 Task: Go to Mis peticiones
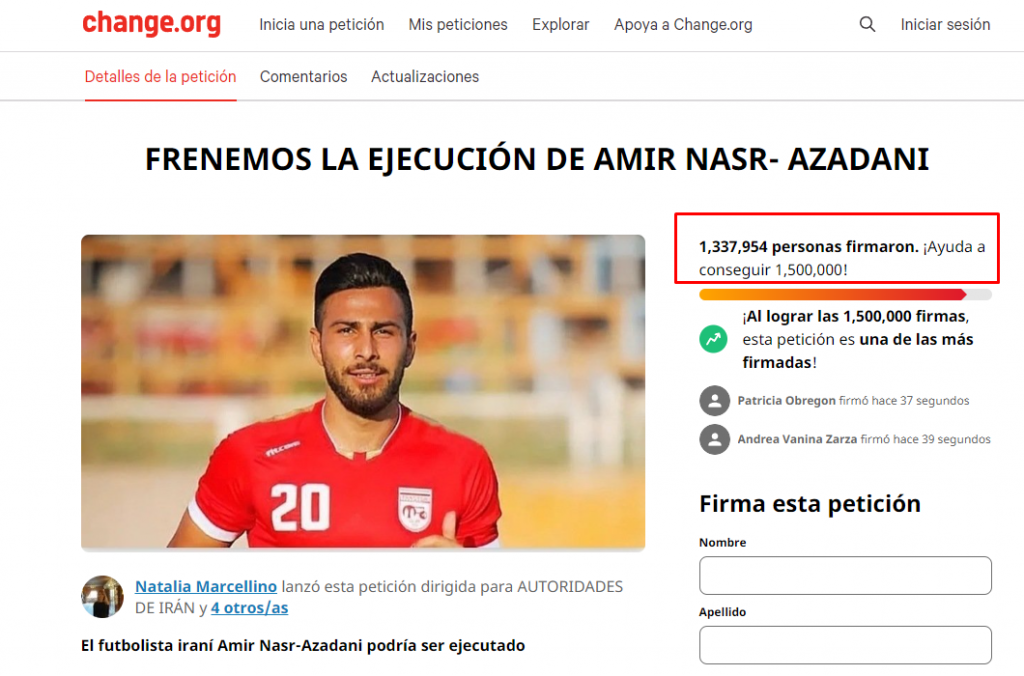tap(458, 25)
